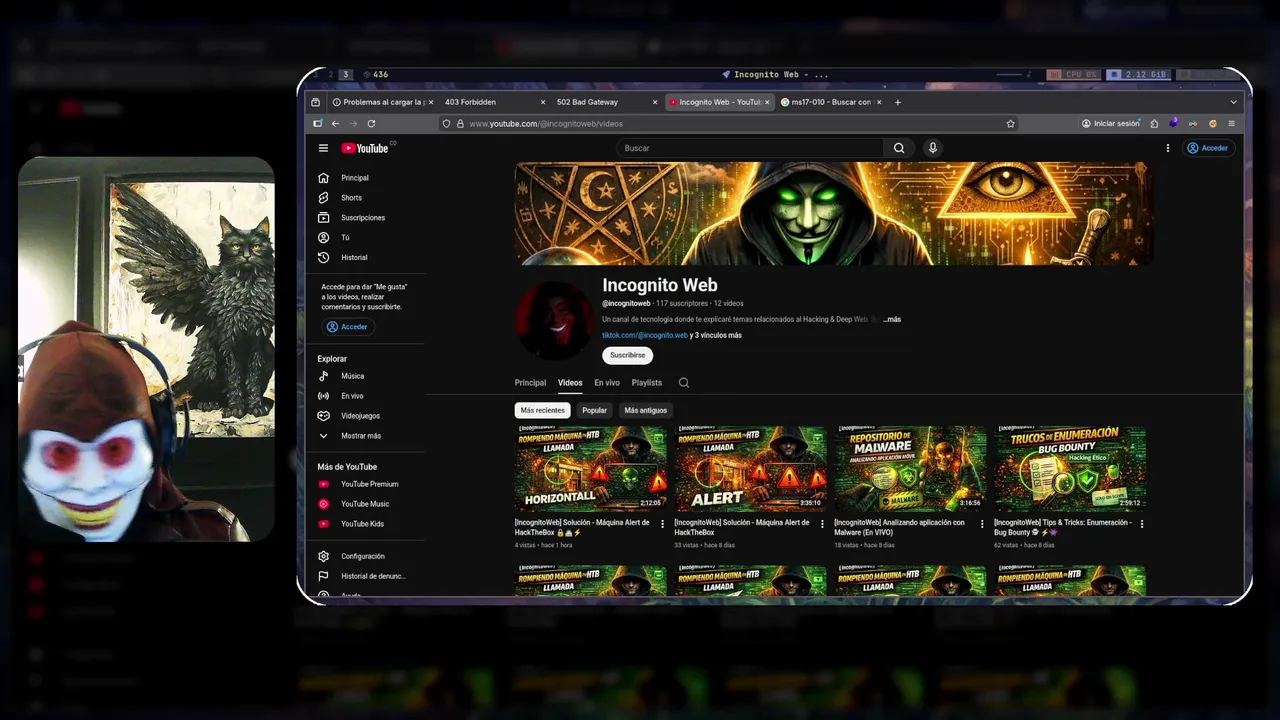Viewport: 1280px width, 720px height.
Task: Switch to workspace 3 in status bar
Action: (346, 75)
